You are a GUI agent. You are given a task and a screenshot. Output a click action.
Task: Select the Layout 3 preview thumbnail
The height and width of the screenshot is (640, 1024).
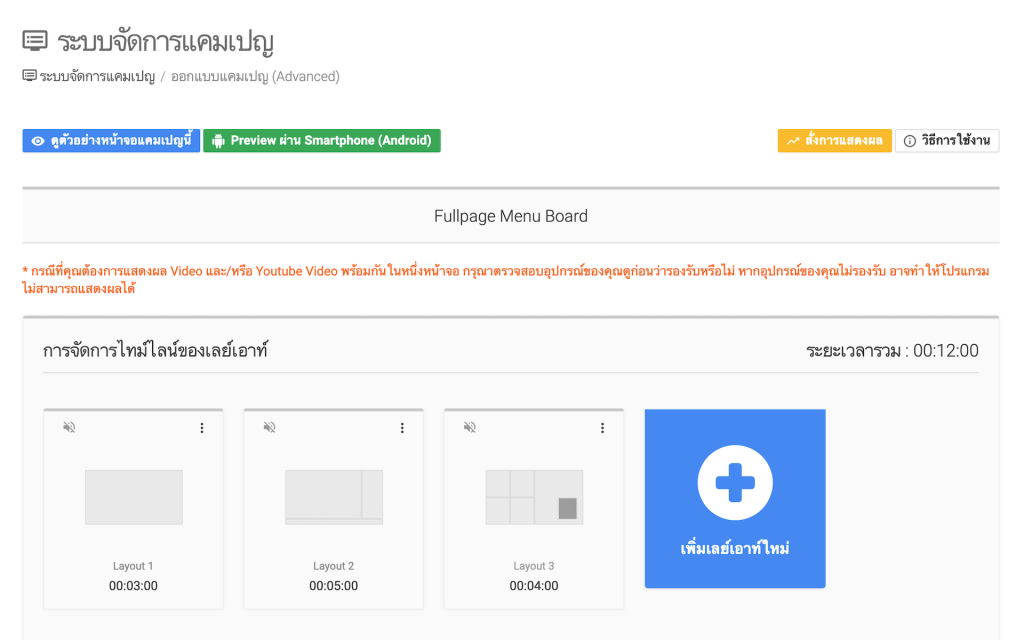pyautogui.click(x=533, y=497)
